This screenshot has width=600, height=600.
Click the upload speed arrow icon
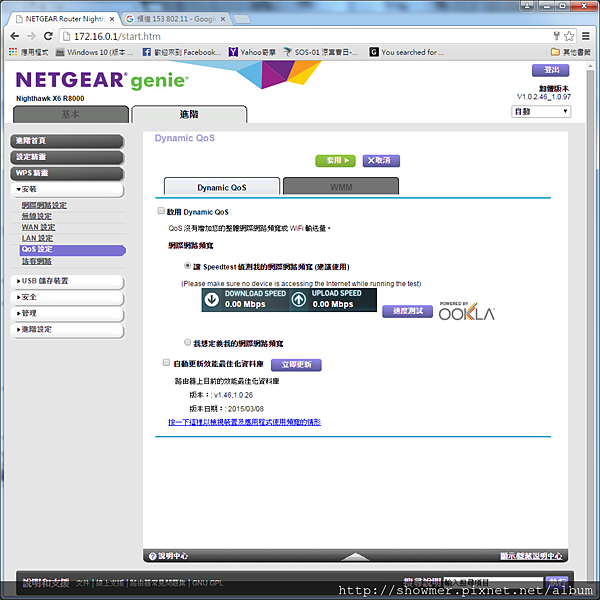click(299, 299)
